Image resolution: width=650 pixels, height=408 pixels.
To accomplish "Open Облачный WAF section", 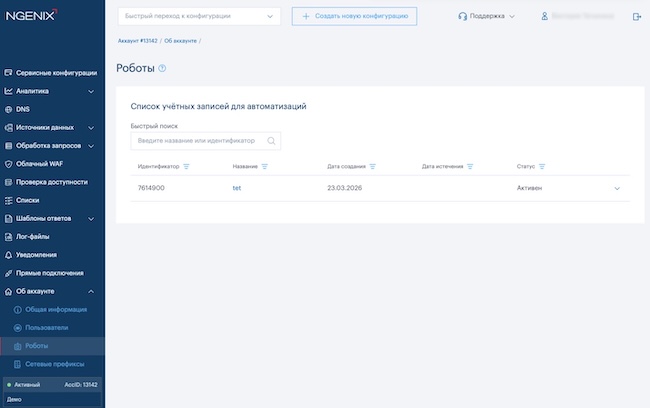I will (x=39, y=164).
